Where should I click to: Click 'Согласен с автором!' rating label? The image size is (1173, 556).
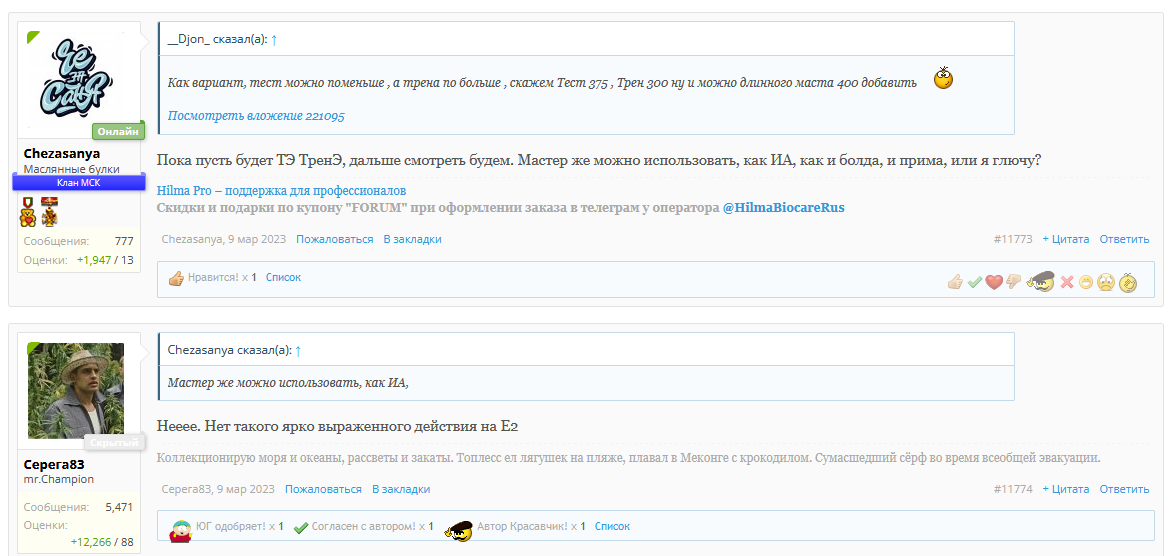pyautogui.click(x=364, y=527)
